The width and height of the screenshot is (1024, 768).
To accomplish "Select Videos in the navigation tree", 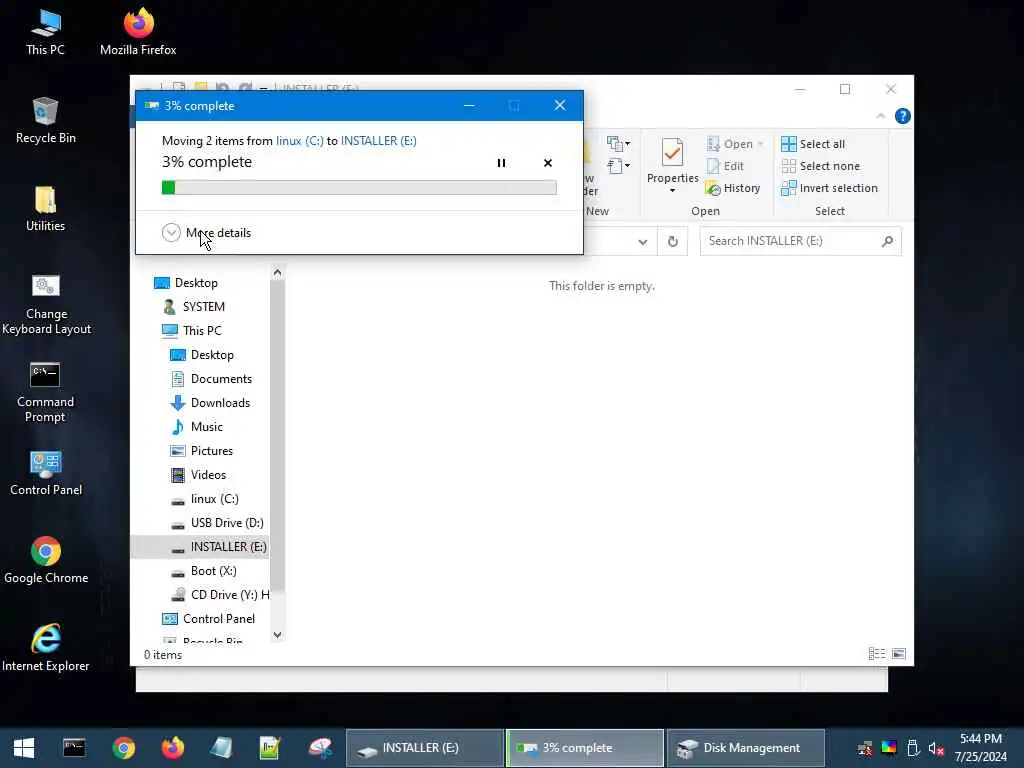I will (198, 475).
